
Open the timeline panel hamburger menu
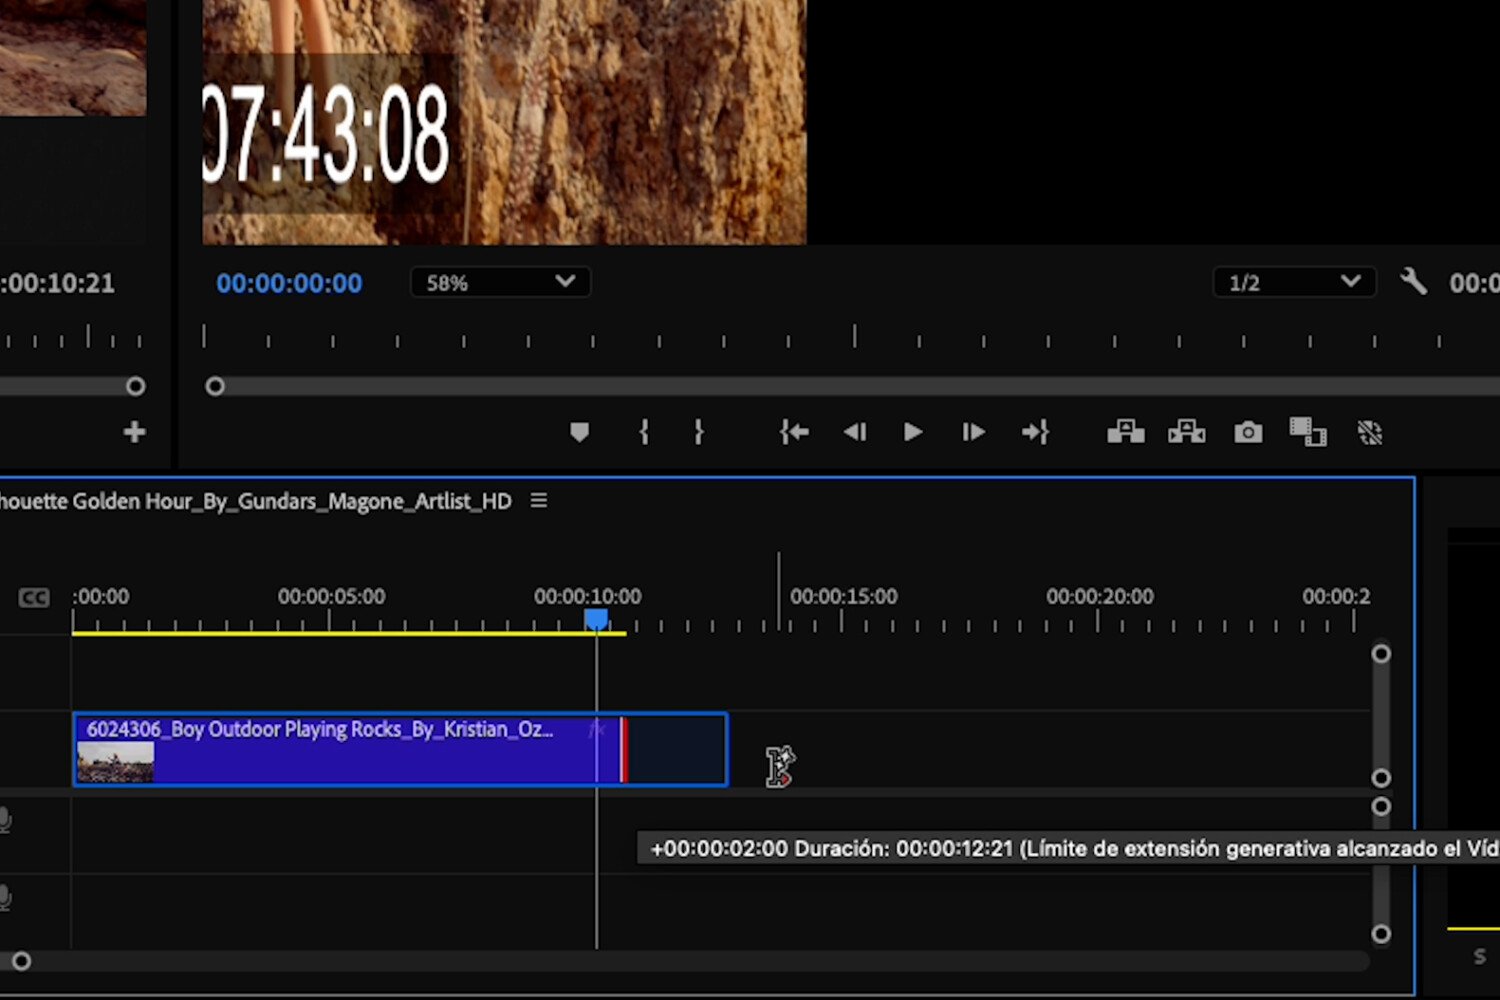(538, 500)
